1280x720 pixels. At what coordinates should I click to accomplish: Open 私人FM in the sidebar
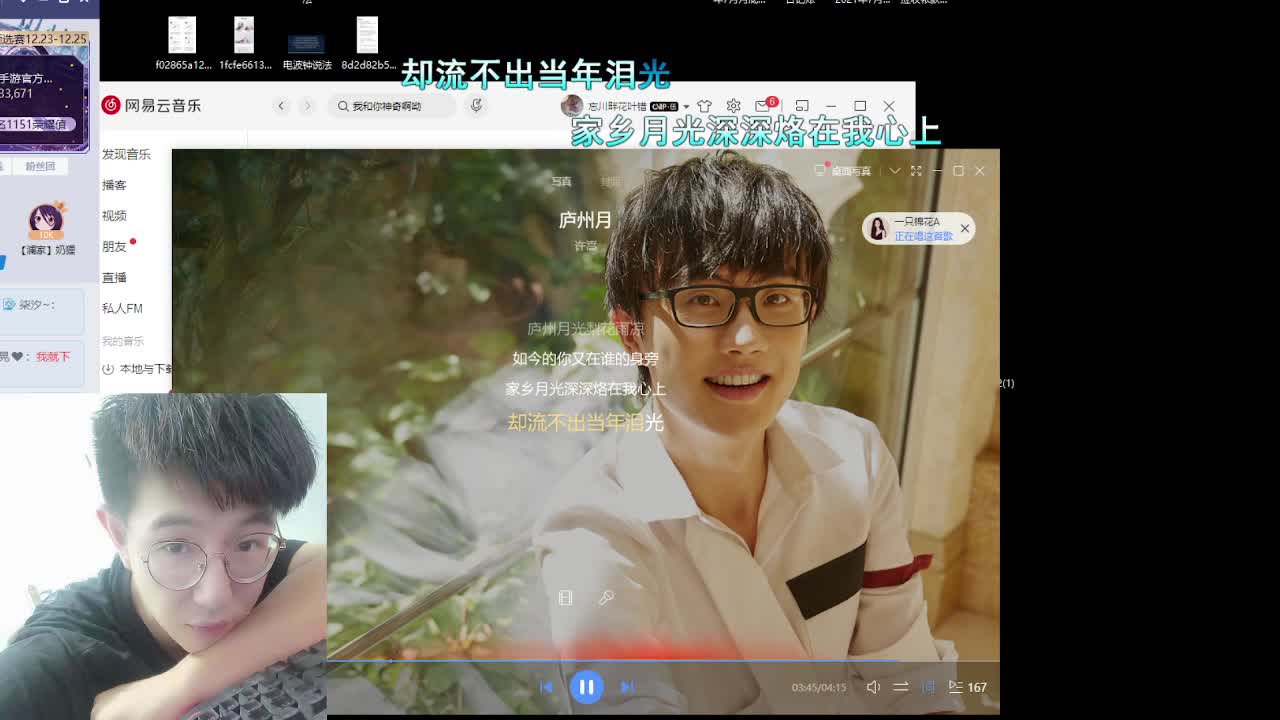click(x=122, y=308)
